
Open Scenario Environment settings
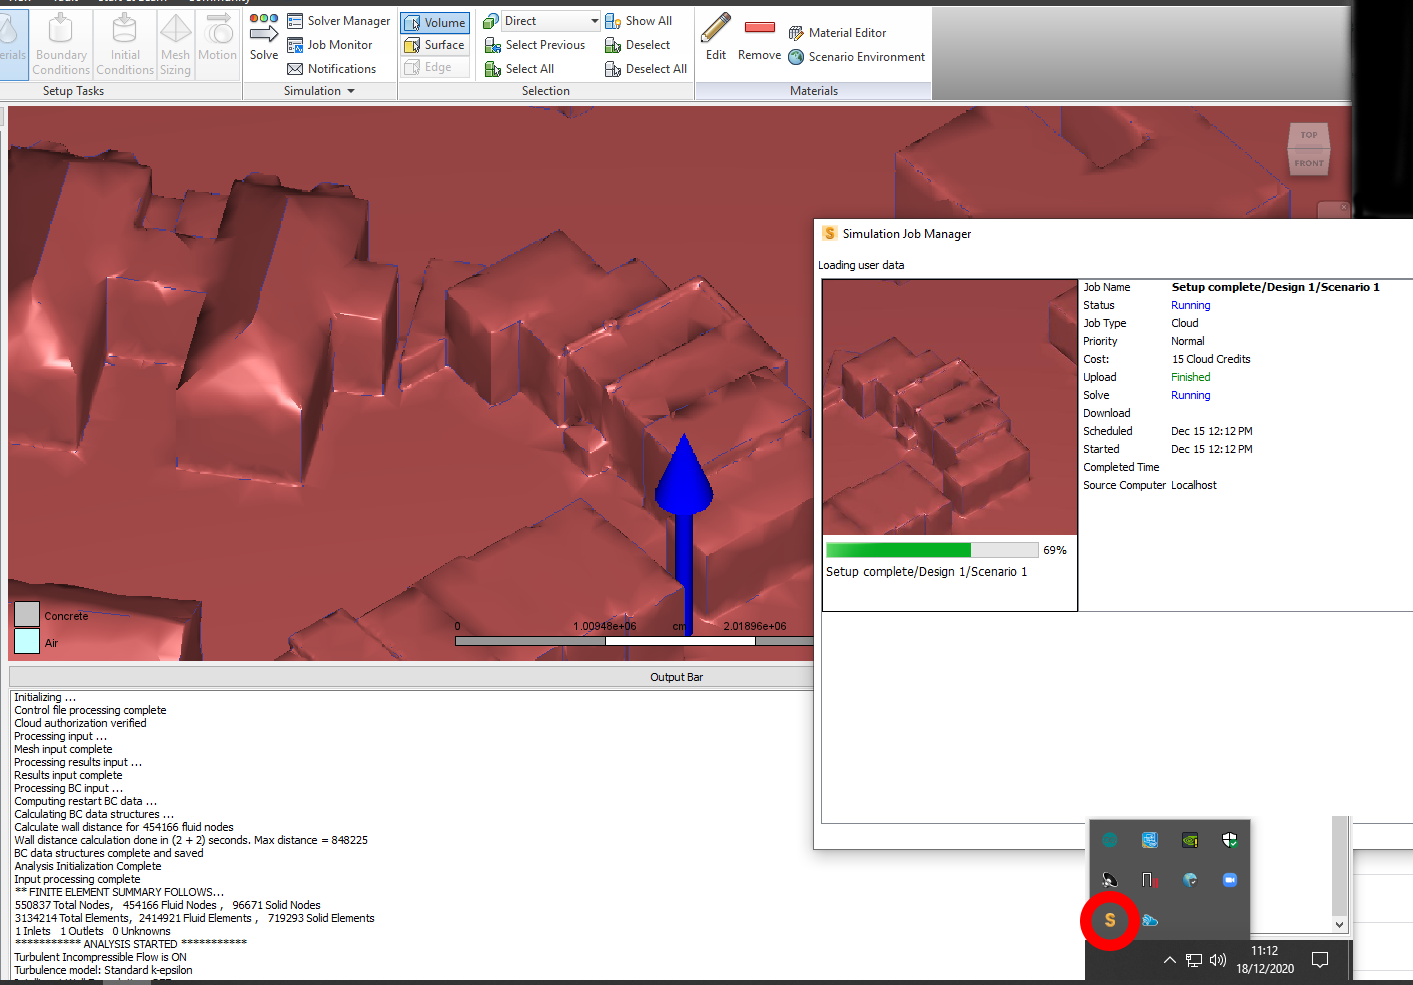click(x=856, y=57)
